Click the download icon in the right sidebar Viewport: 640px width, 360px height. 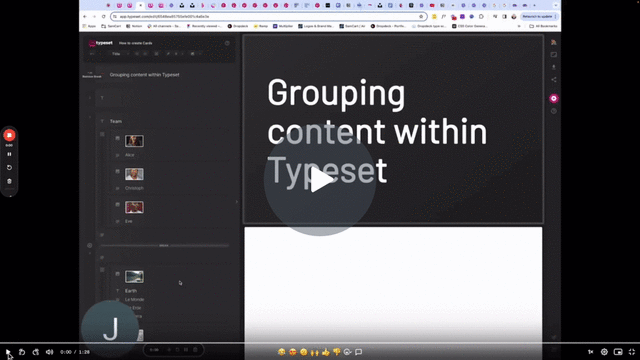pyautogui.click(x=553, y=67)
